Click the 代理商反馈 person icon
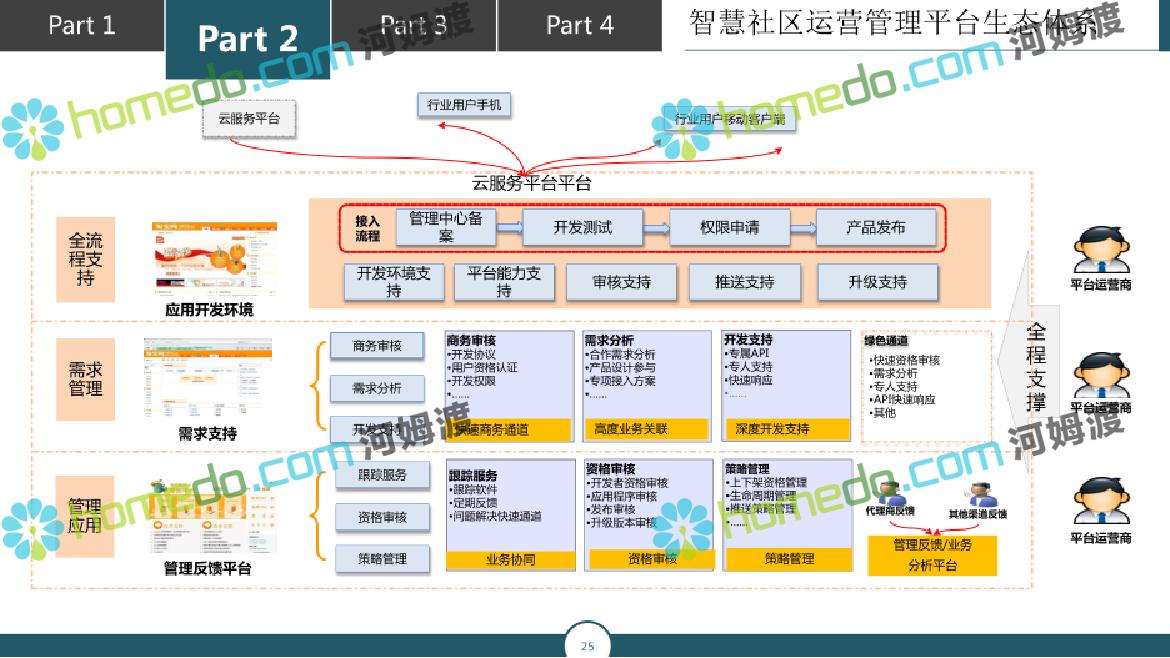 [891, 495]
